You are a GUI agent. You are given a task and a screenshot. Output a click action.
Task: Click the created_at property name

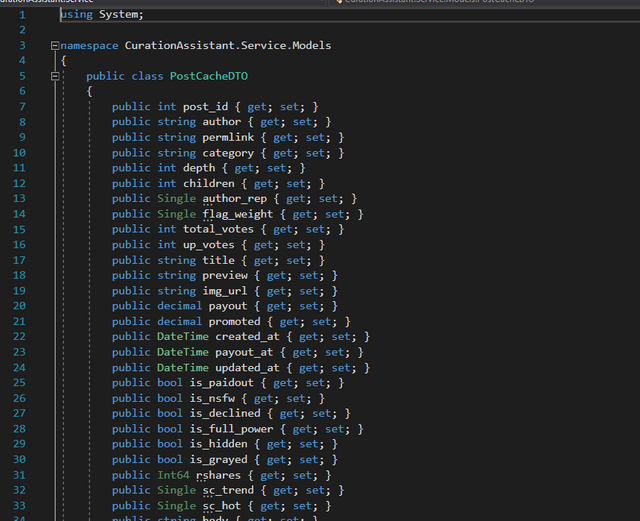(x=247, y=337)
